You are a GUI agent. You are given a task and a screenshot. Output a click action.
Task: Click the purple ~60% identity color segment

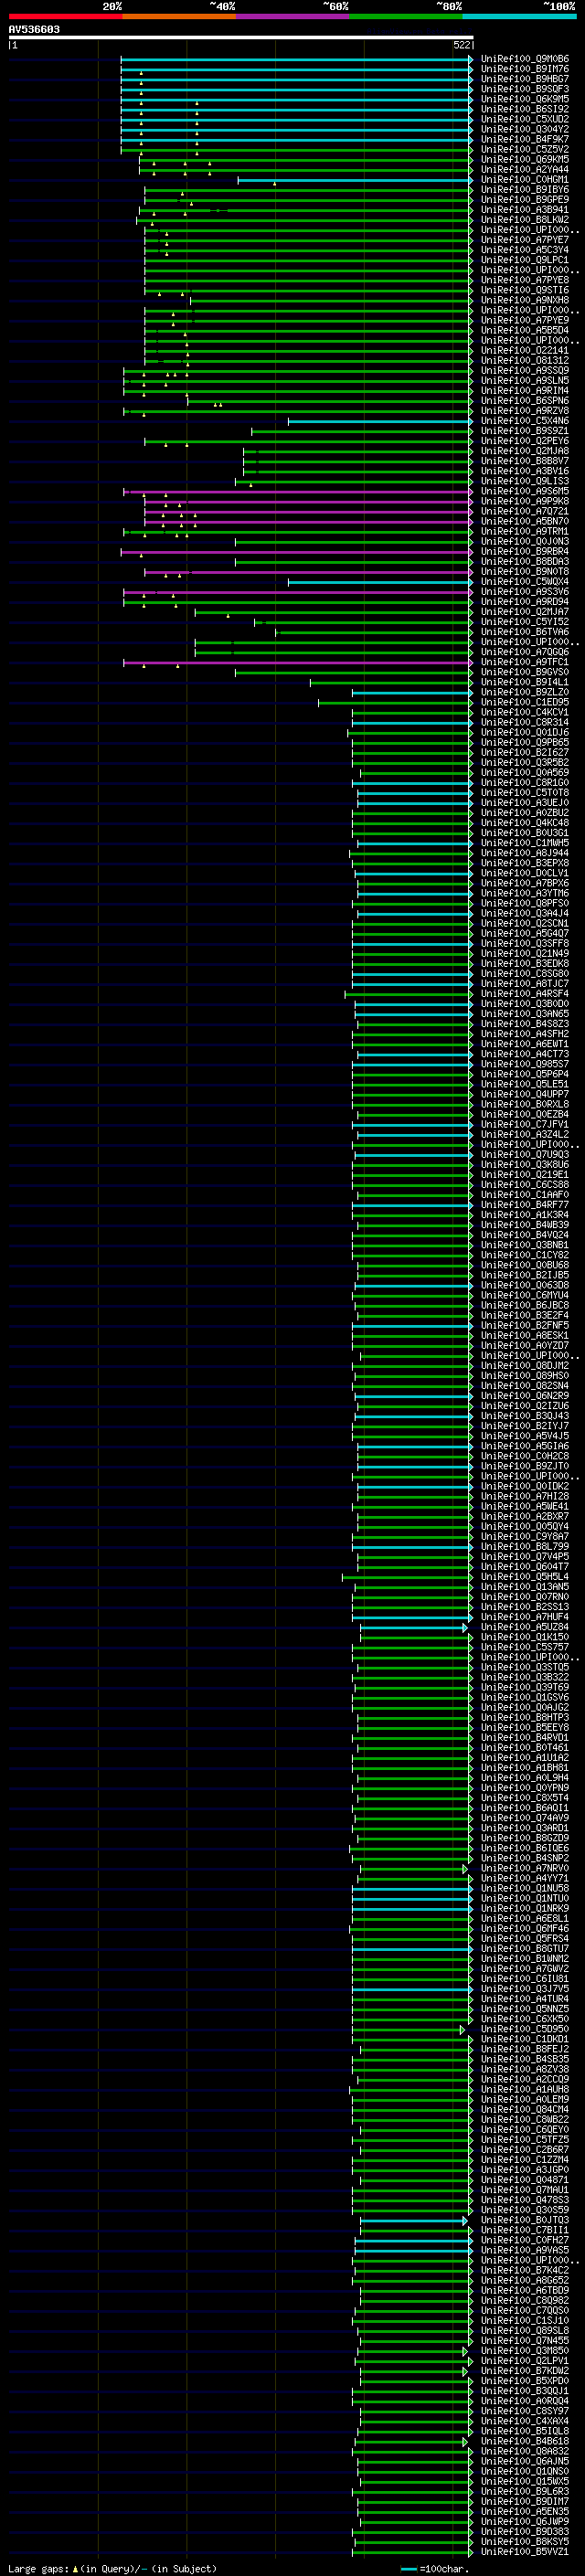tap(293, 16)
